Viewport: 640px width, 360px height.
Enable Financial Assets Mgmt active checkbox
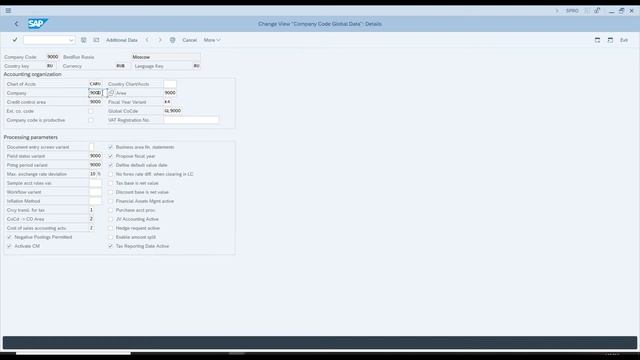pyautogui.click(x=111, y=201)
